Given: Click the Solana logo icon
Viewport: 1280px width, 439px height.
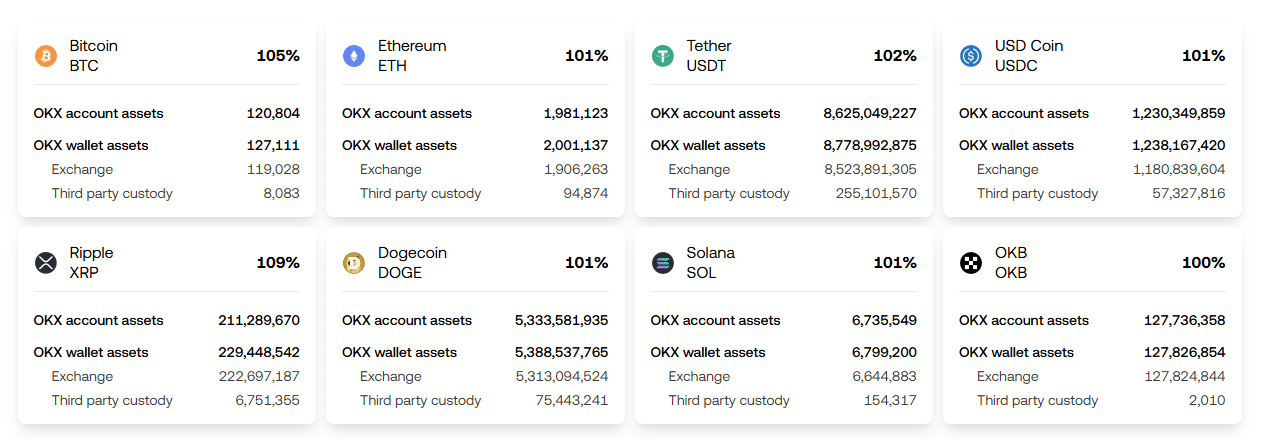Looking at the screenshot, I should pos(663,263).
